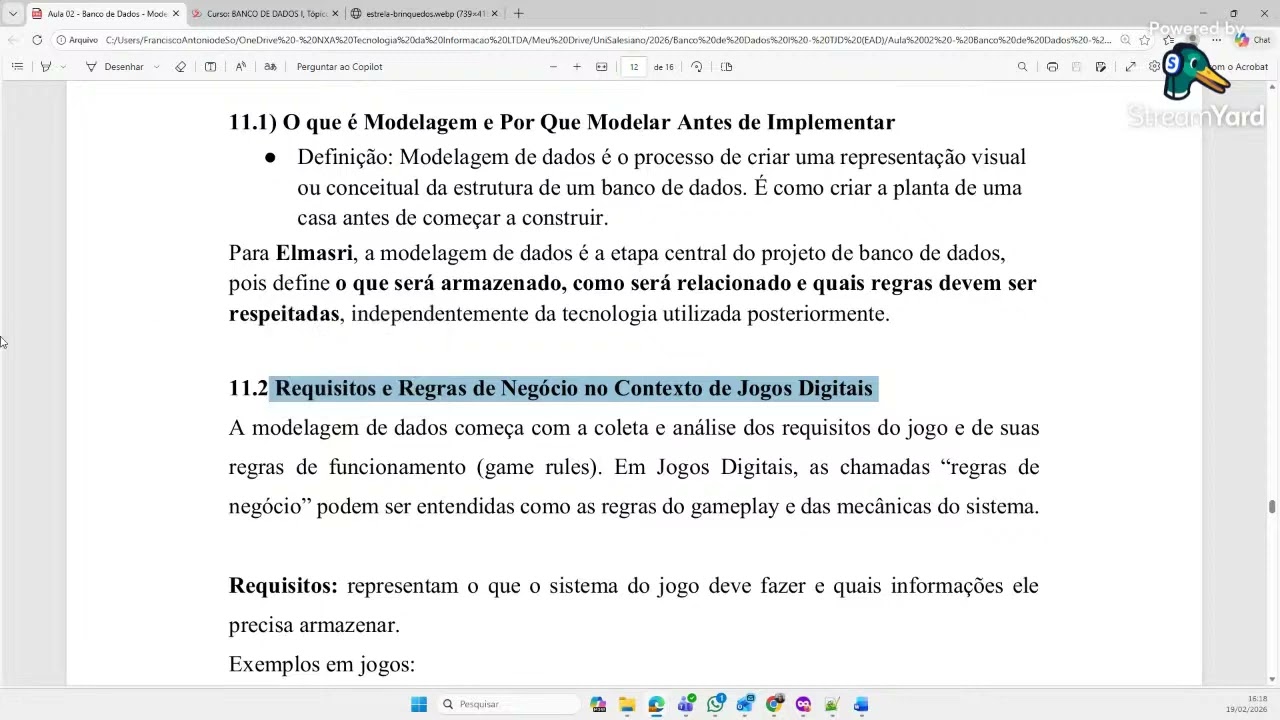Viewport: 1280px width, 720px height.
Task: Click Perguntar ao Copilot
Action: 339,67
